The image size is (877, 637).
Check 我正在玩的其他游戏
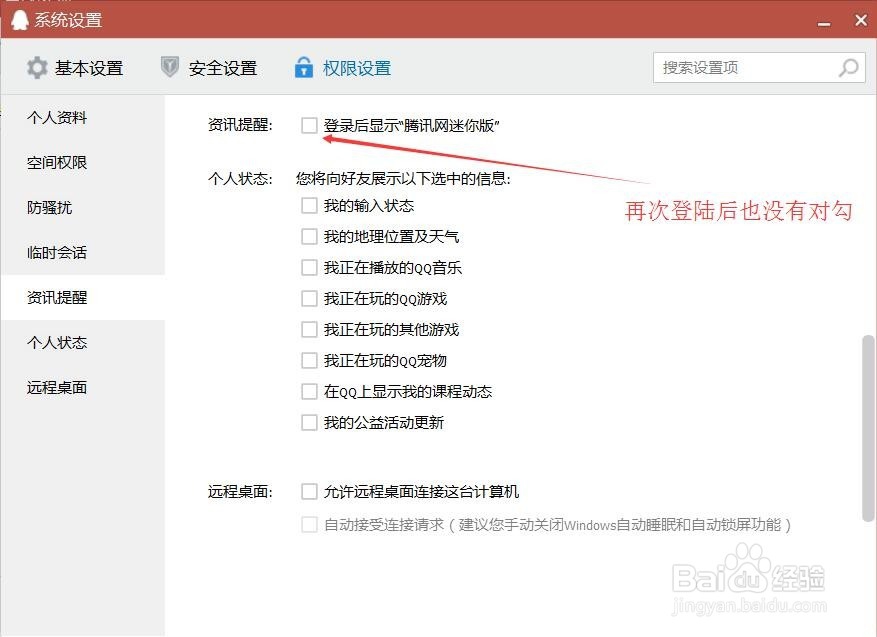click(x=310, y=329)
